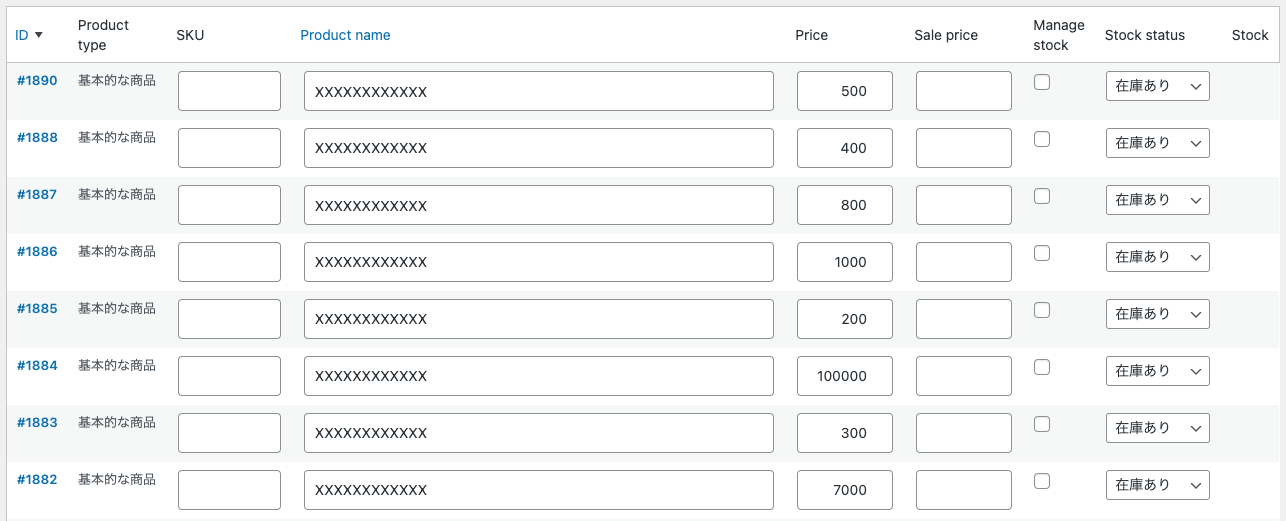
Task: Click Product name field for product #1885
Action: (x=538, y=319)
